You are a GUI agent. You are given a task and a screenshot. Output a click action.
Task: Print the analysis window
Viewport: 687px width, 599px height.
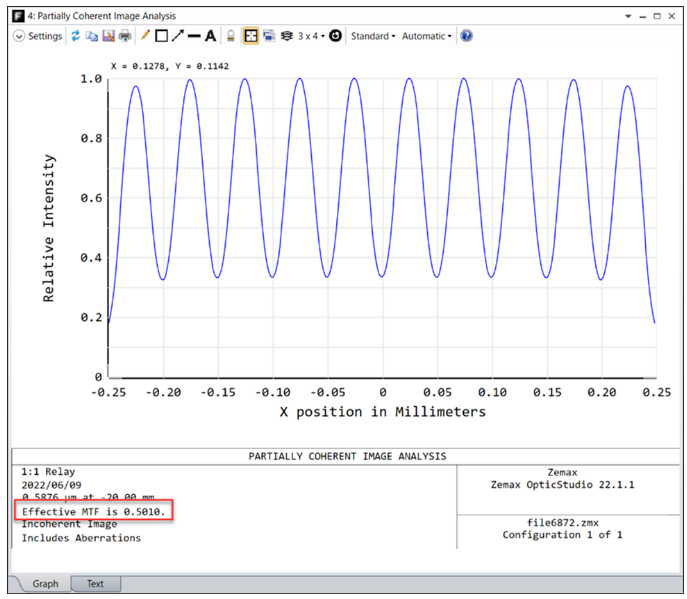pyautogui.click(x=125, y=36)
